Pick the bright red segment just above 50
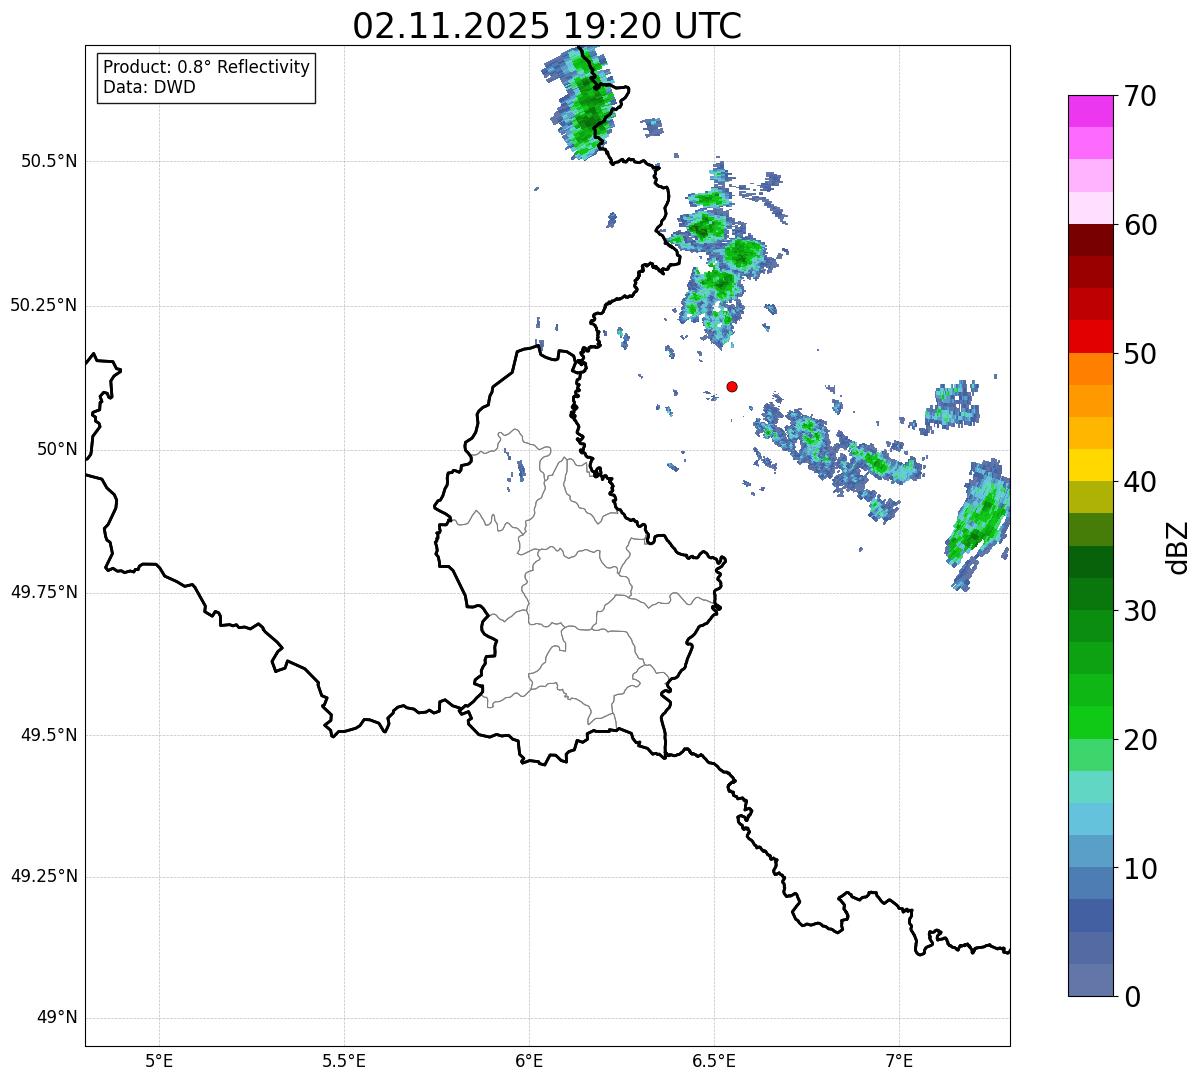 pyautogui.click(x=1091, y=337)
